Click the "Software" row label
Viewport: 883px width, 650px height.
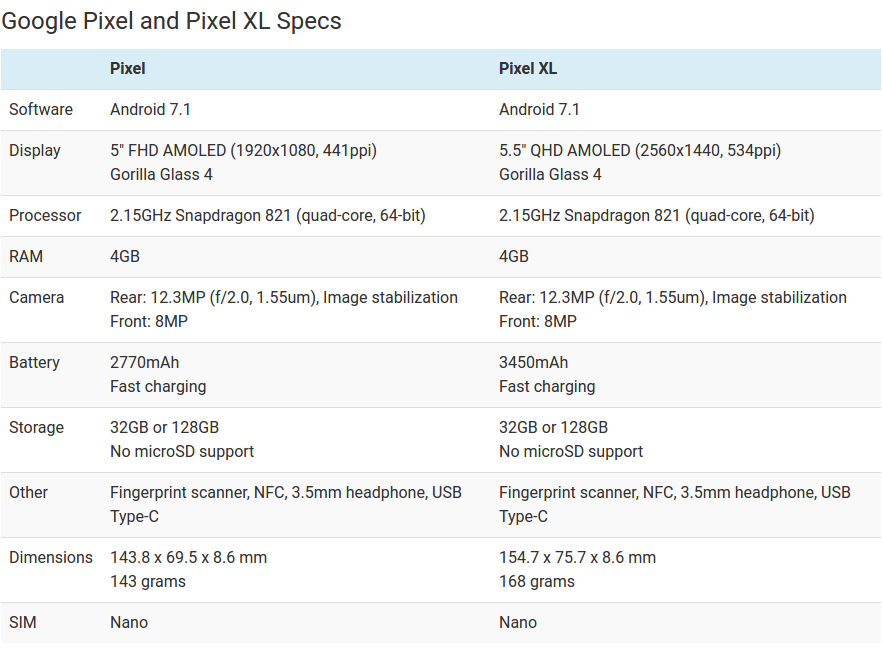[x=41, y=110]
